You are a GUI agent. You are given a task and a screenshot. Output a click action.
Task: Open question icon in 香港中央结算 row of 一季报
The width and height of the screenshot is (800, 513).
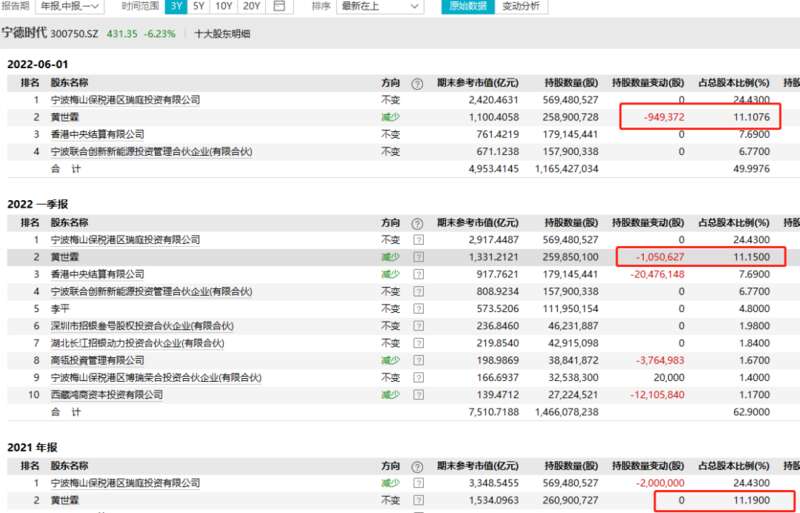[418, 275]
